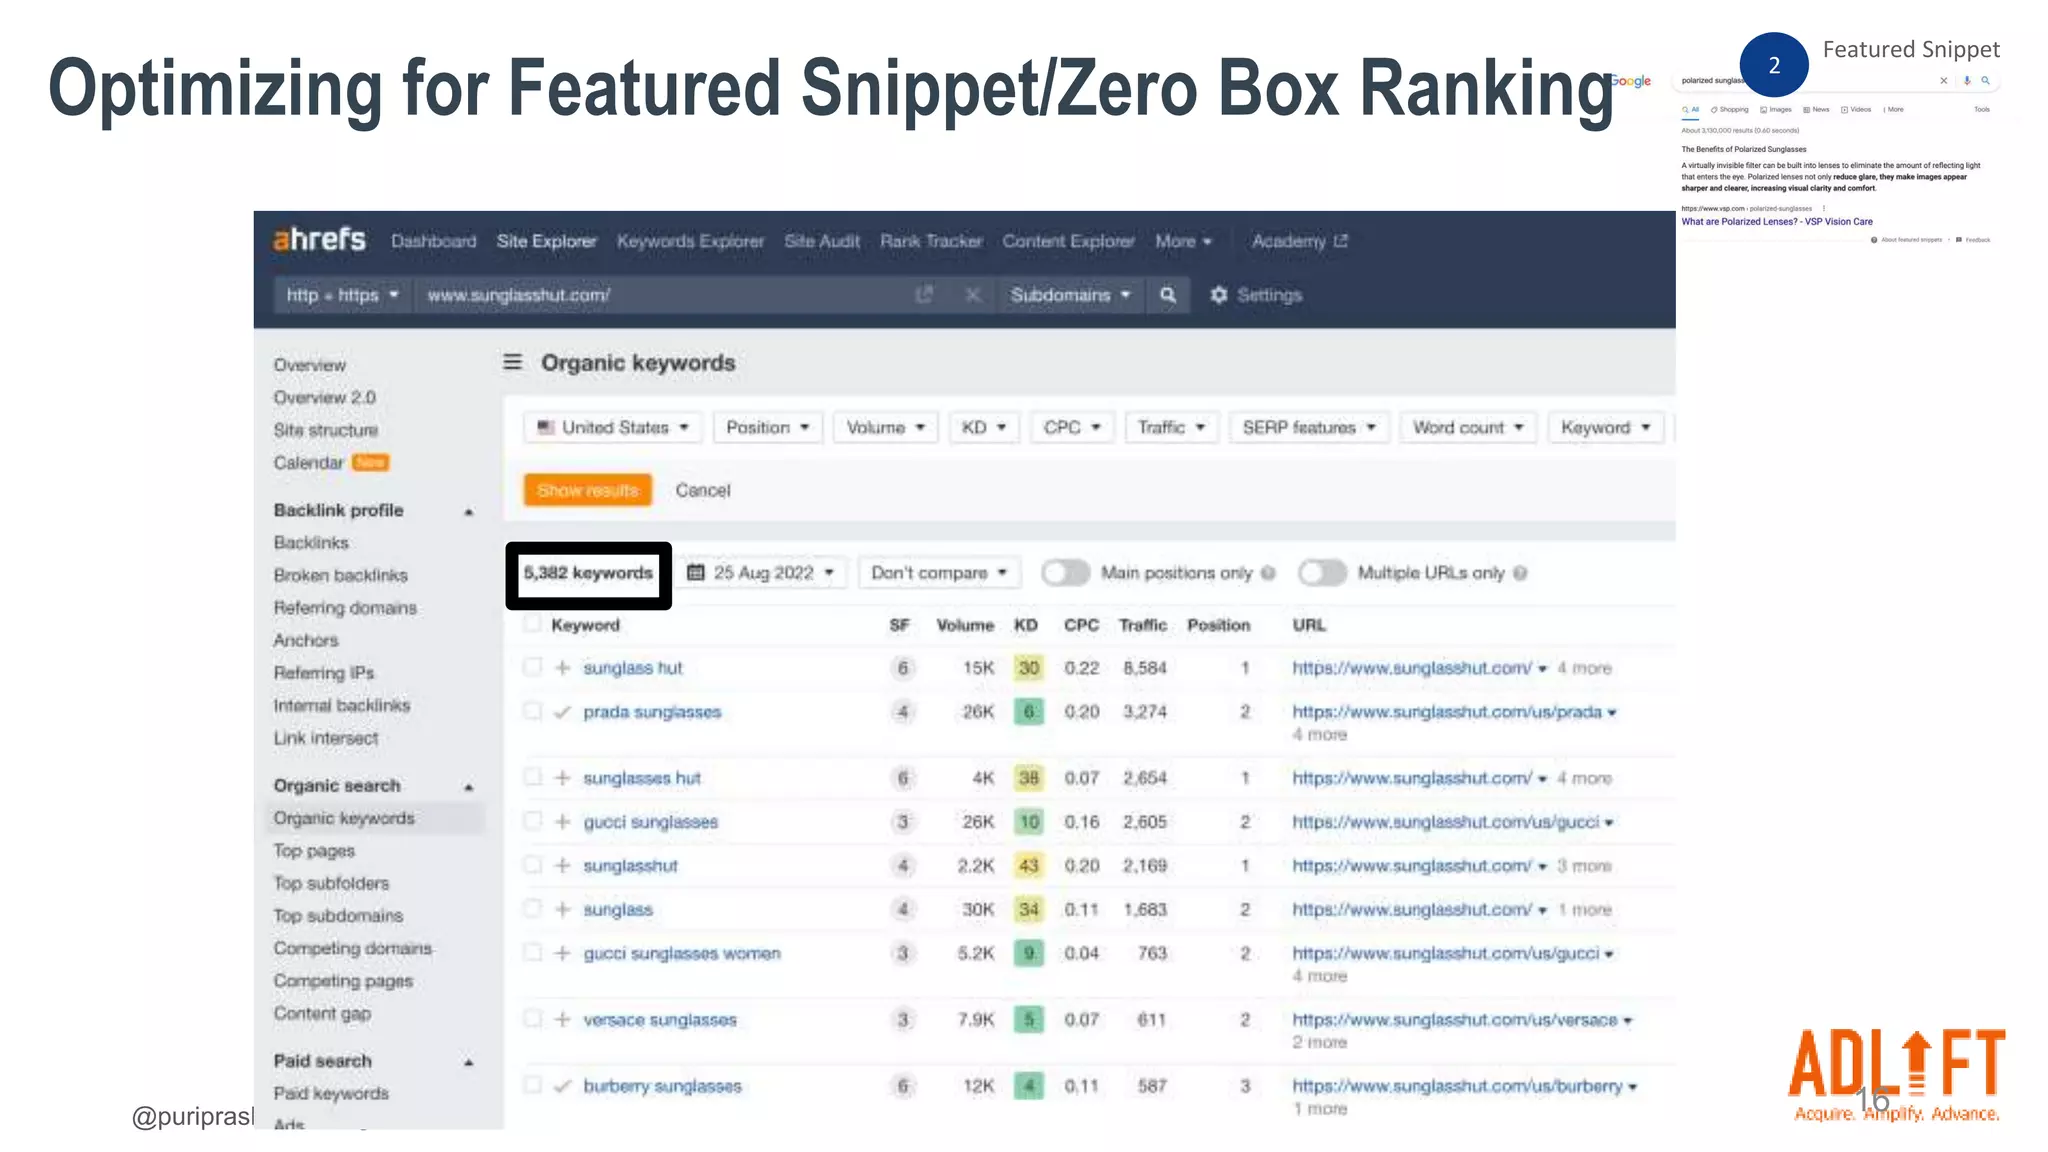Select Top pages in sidebar

314,851
